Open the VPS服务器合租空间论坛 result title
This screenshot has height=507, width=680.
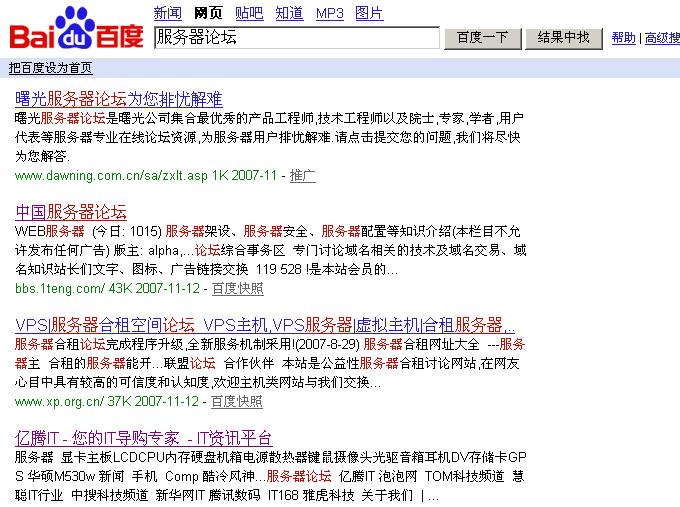265,325
